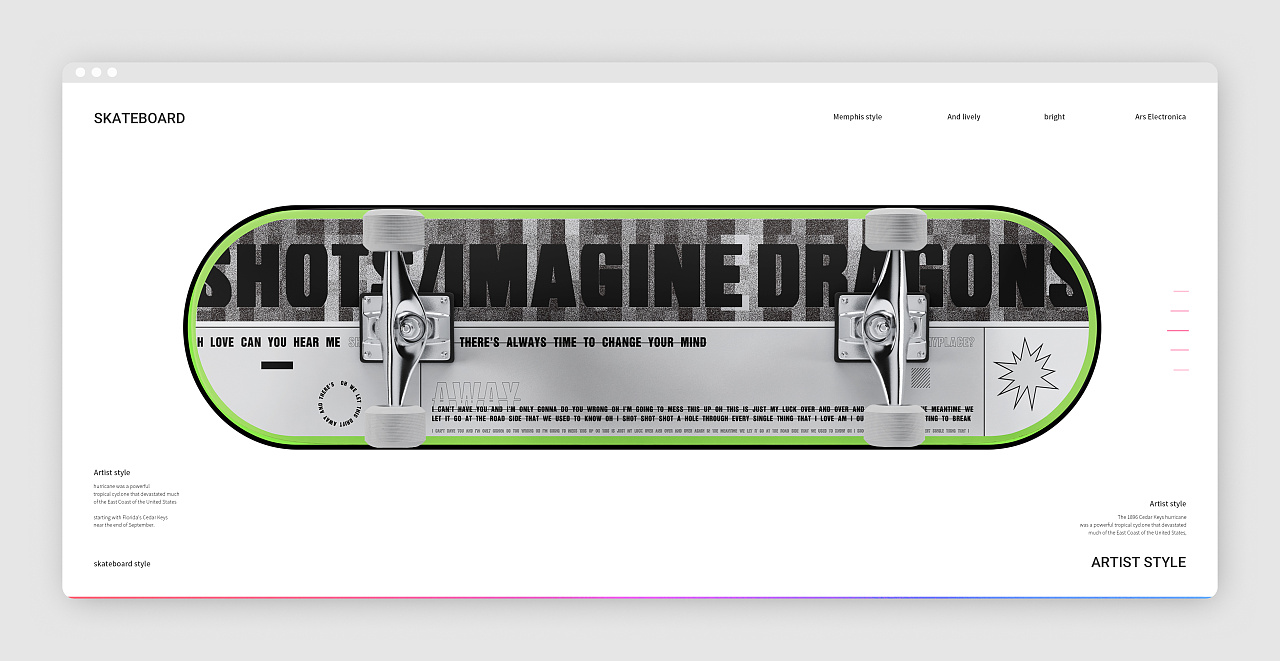Image resolution: width=1280 pixels, height=661 pixels.
Task: Open the Memphis style menu item
Action: pos(857,117)
